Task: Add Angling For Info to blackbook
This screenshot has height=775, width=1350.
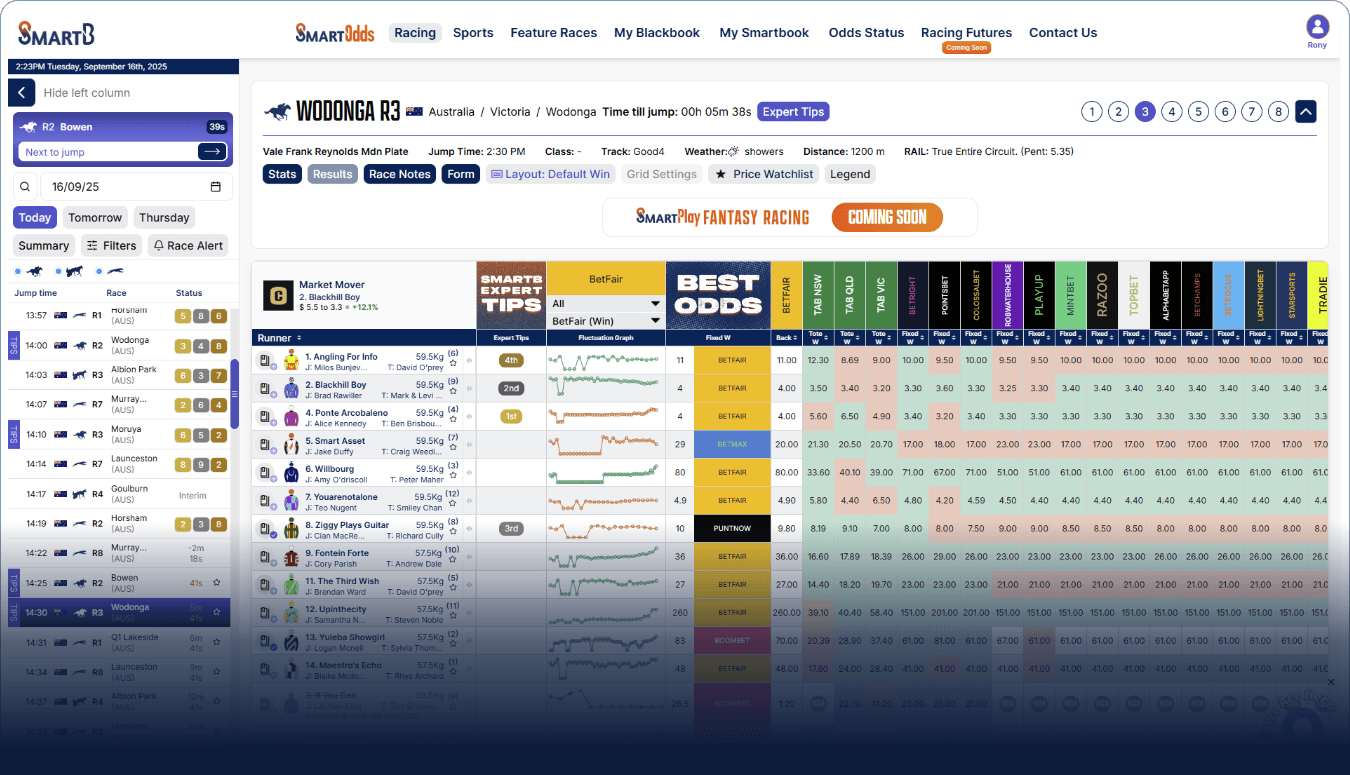Action: coord(266,360)
